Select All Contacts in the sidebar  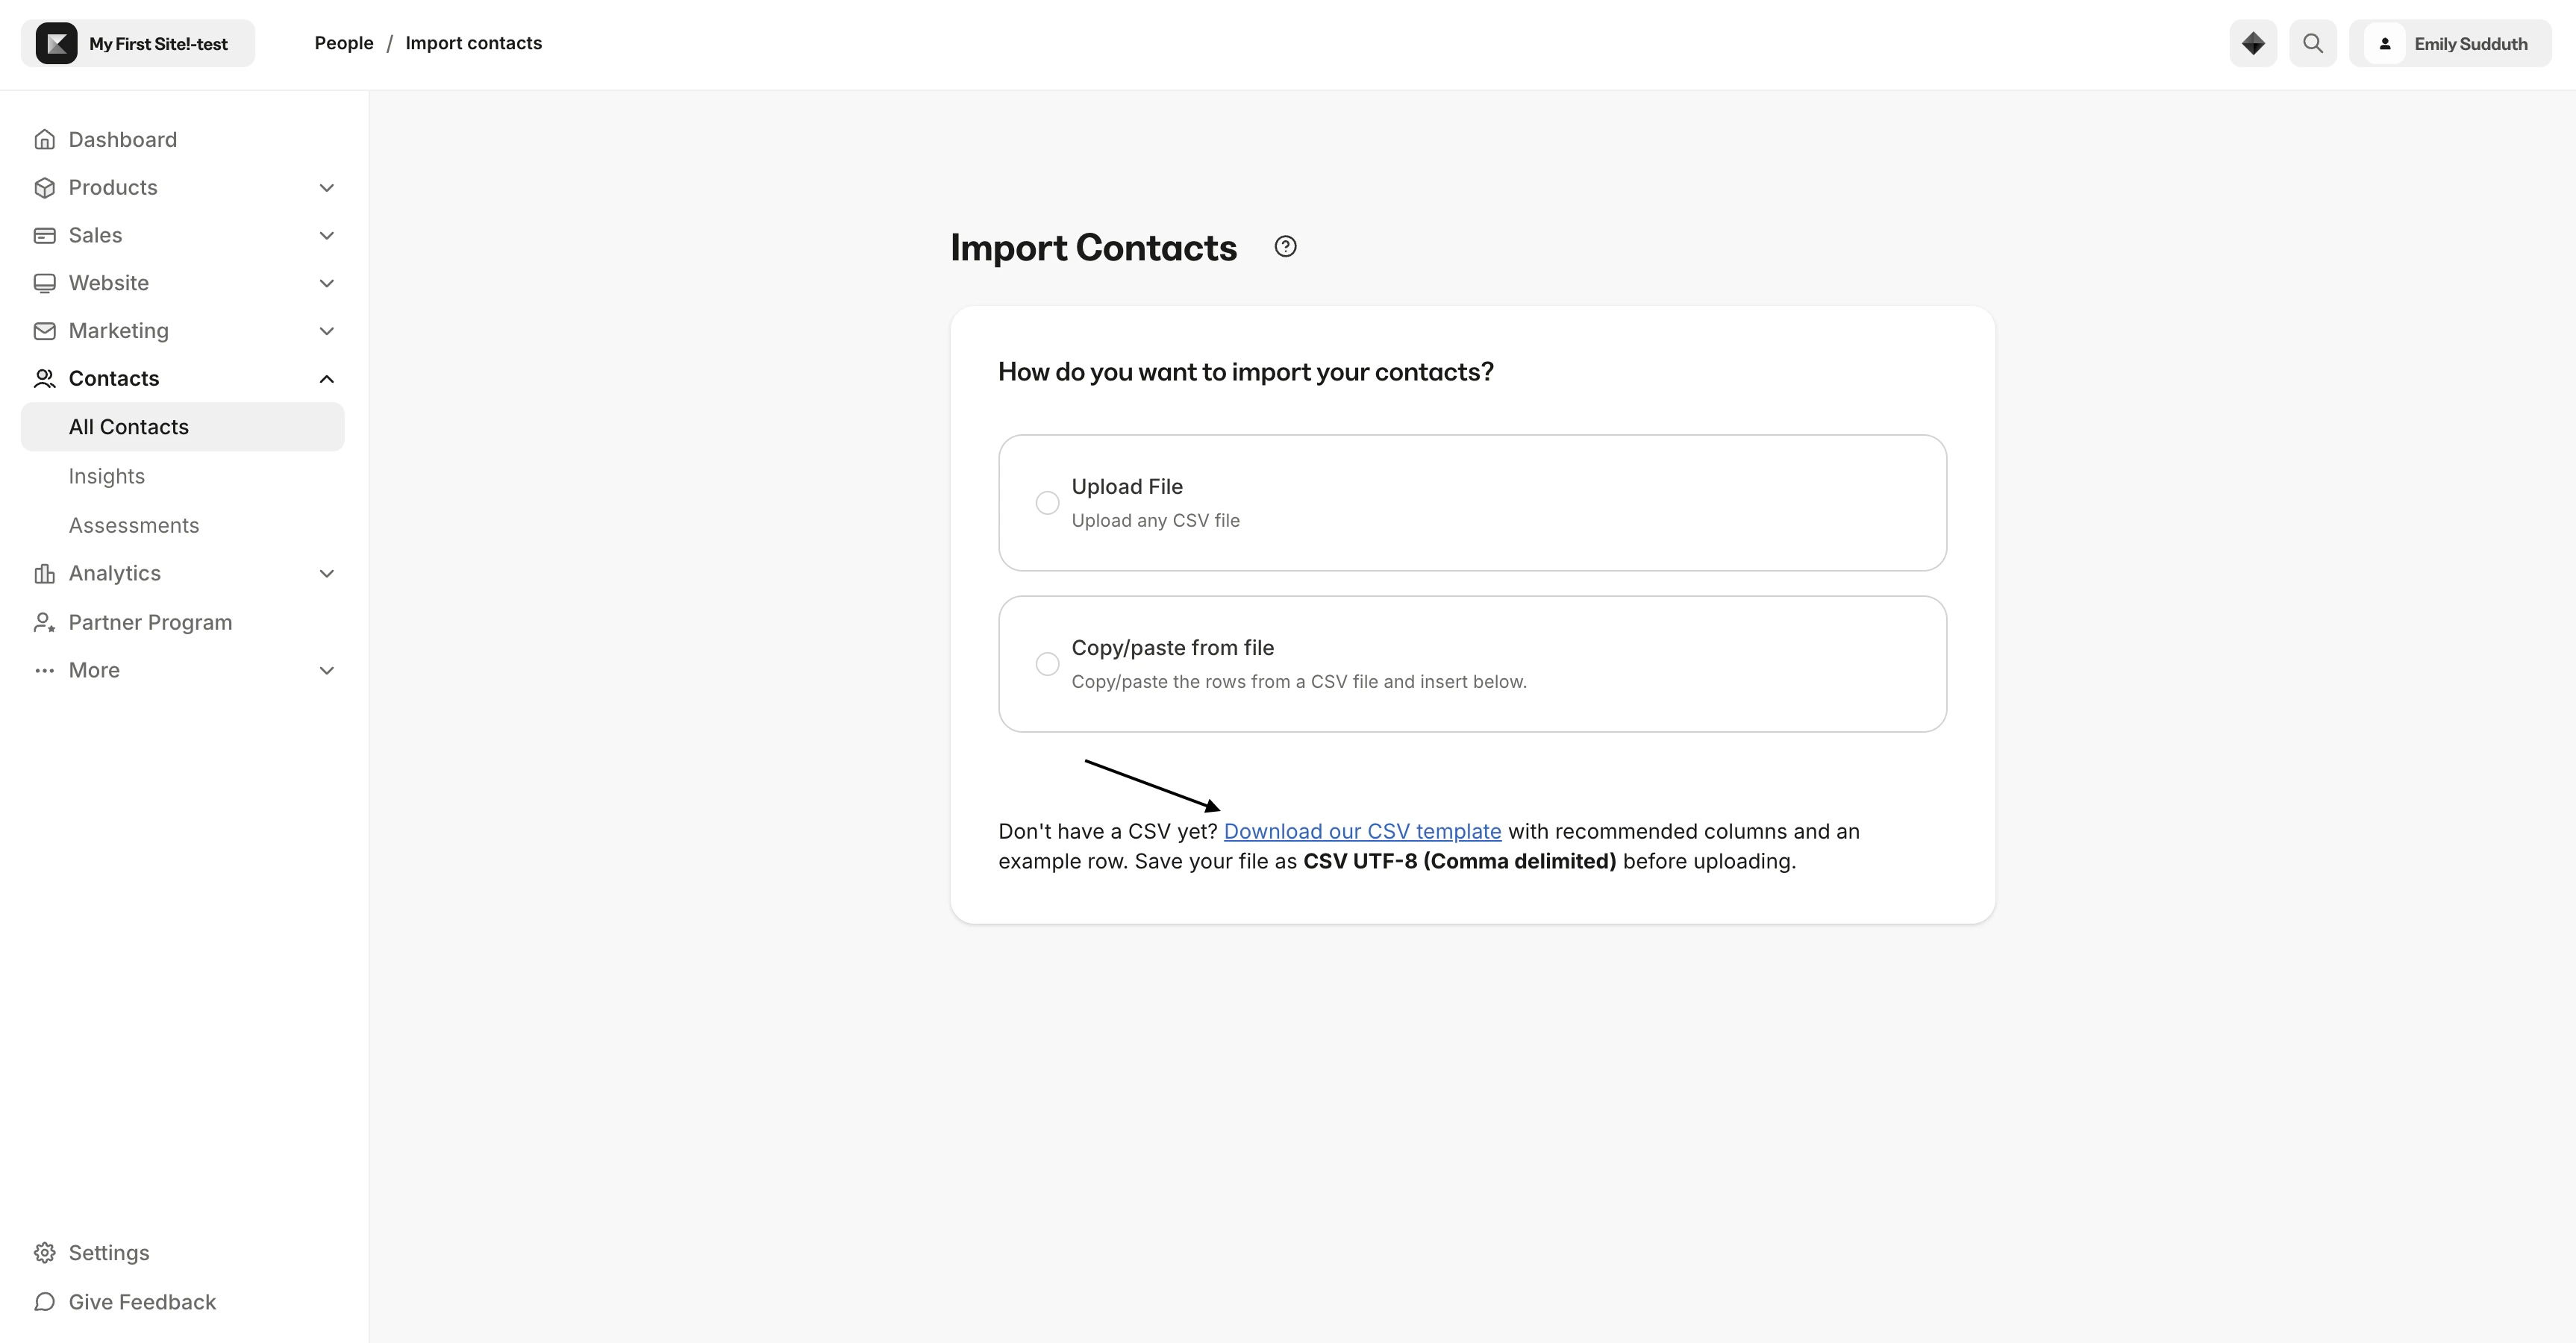tap(128, 426)
